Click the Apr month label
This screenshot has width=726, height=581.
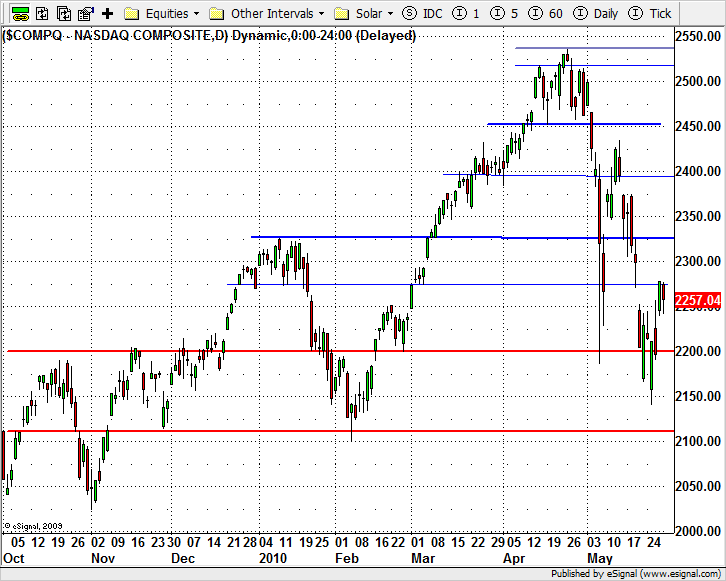tap(514, 558)
